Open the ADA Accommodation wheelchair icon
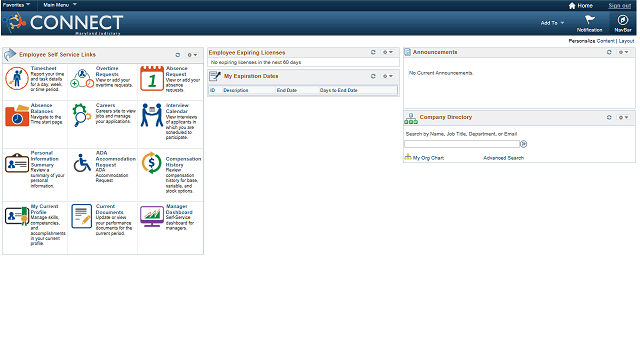Viewport: 640px width, 360px height. pos(82,162)
